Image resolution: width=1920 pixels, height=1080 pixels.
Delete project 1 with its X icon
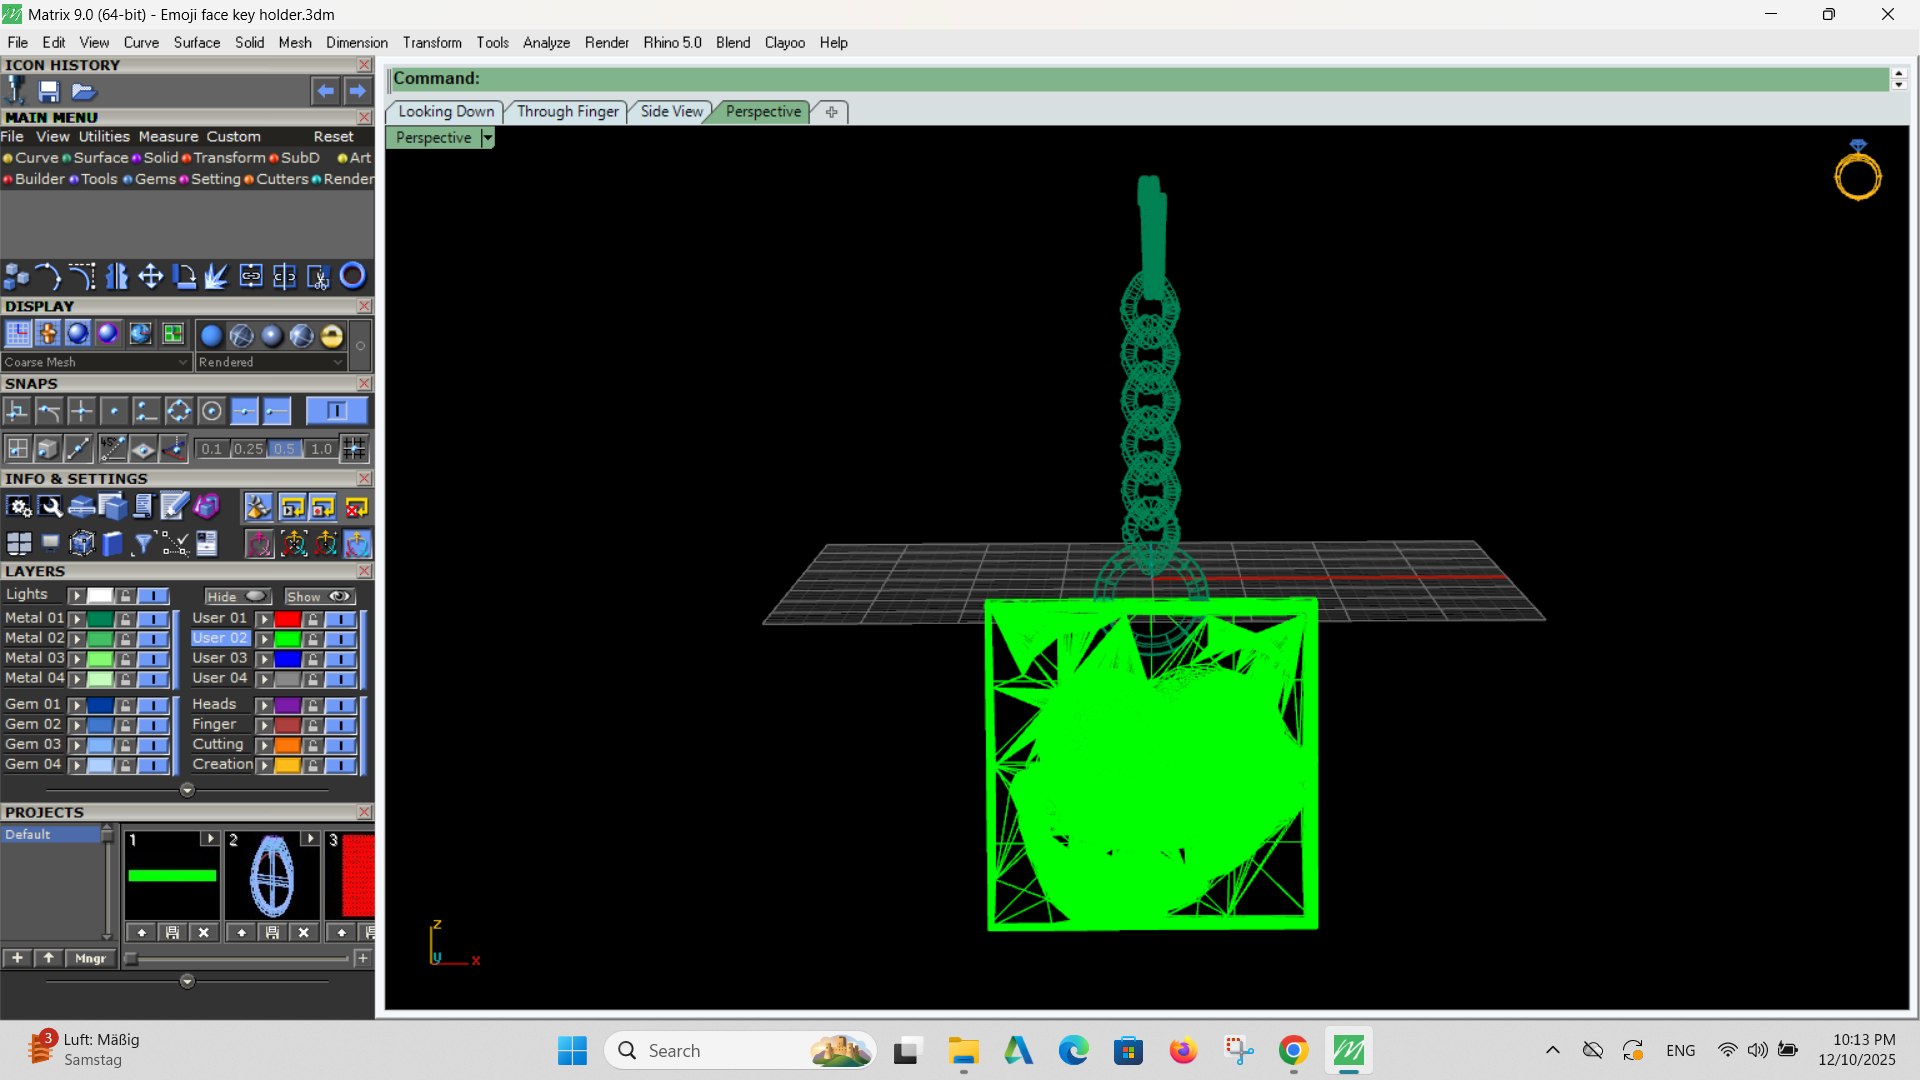(x=204, y=932)
